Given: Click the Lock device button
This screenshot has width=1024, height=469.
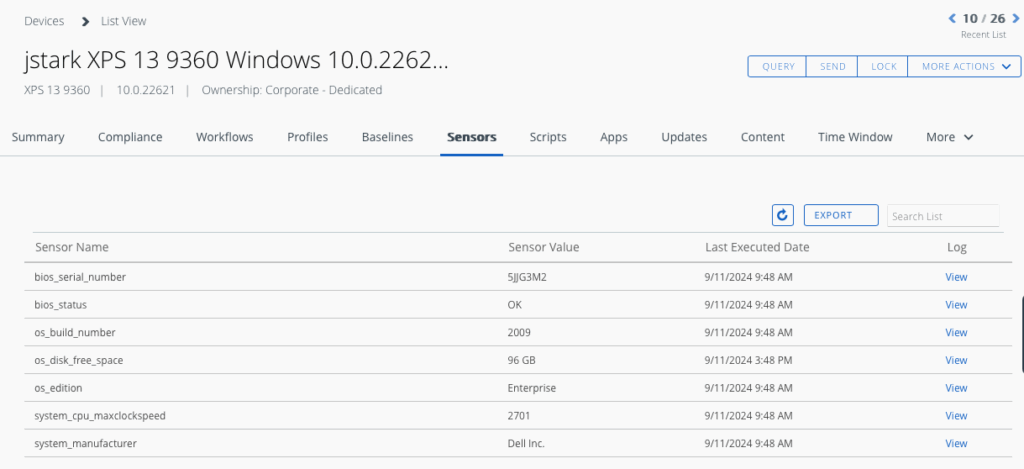Looking at the screenshot, I should pyautogui.click(x=883, y=66).
